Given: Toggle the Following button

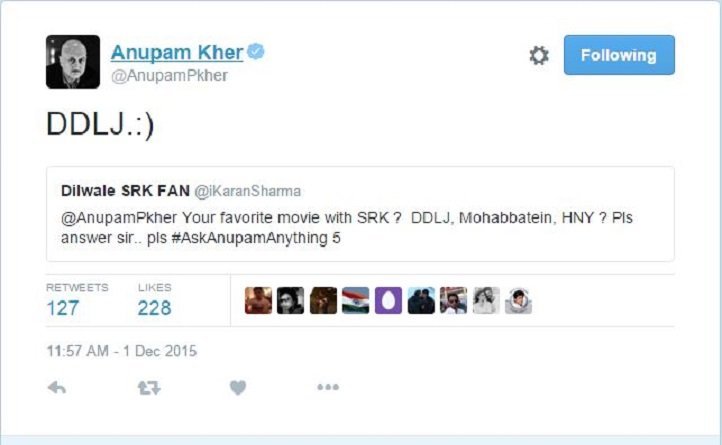Looking at the screenshot, I should [x=619, y=55].
